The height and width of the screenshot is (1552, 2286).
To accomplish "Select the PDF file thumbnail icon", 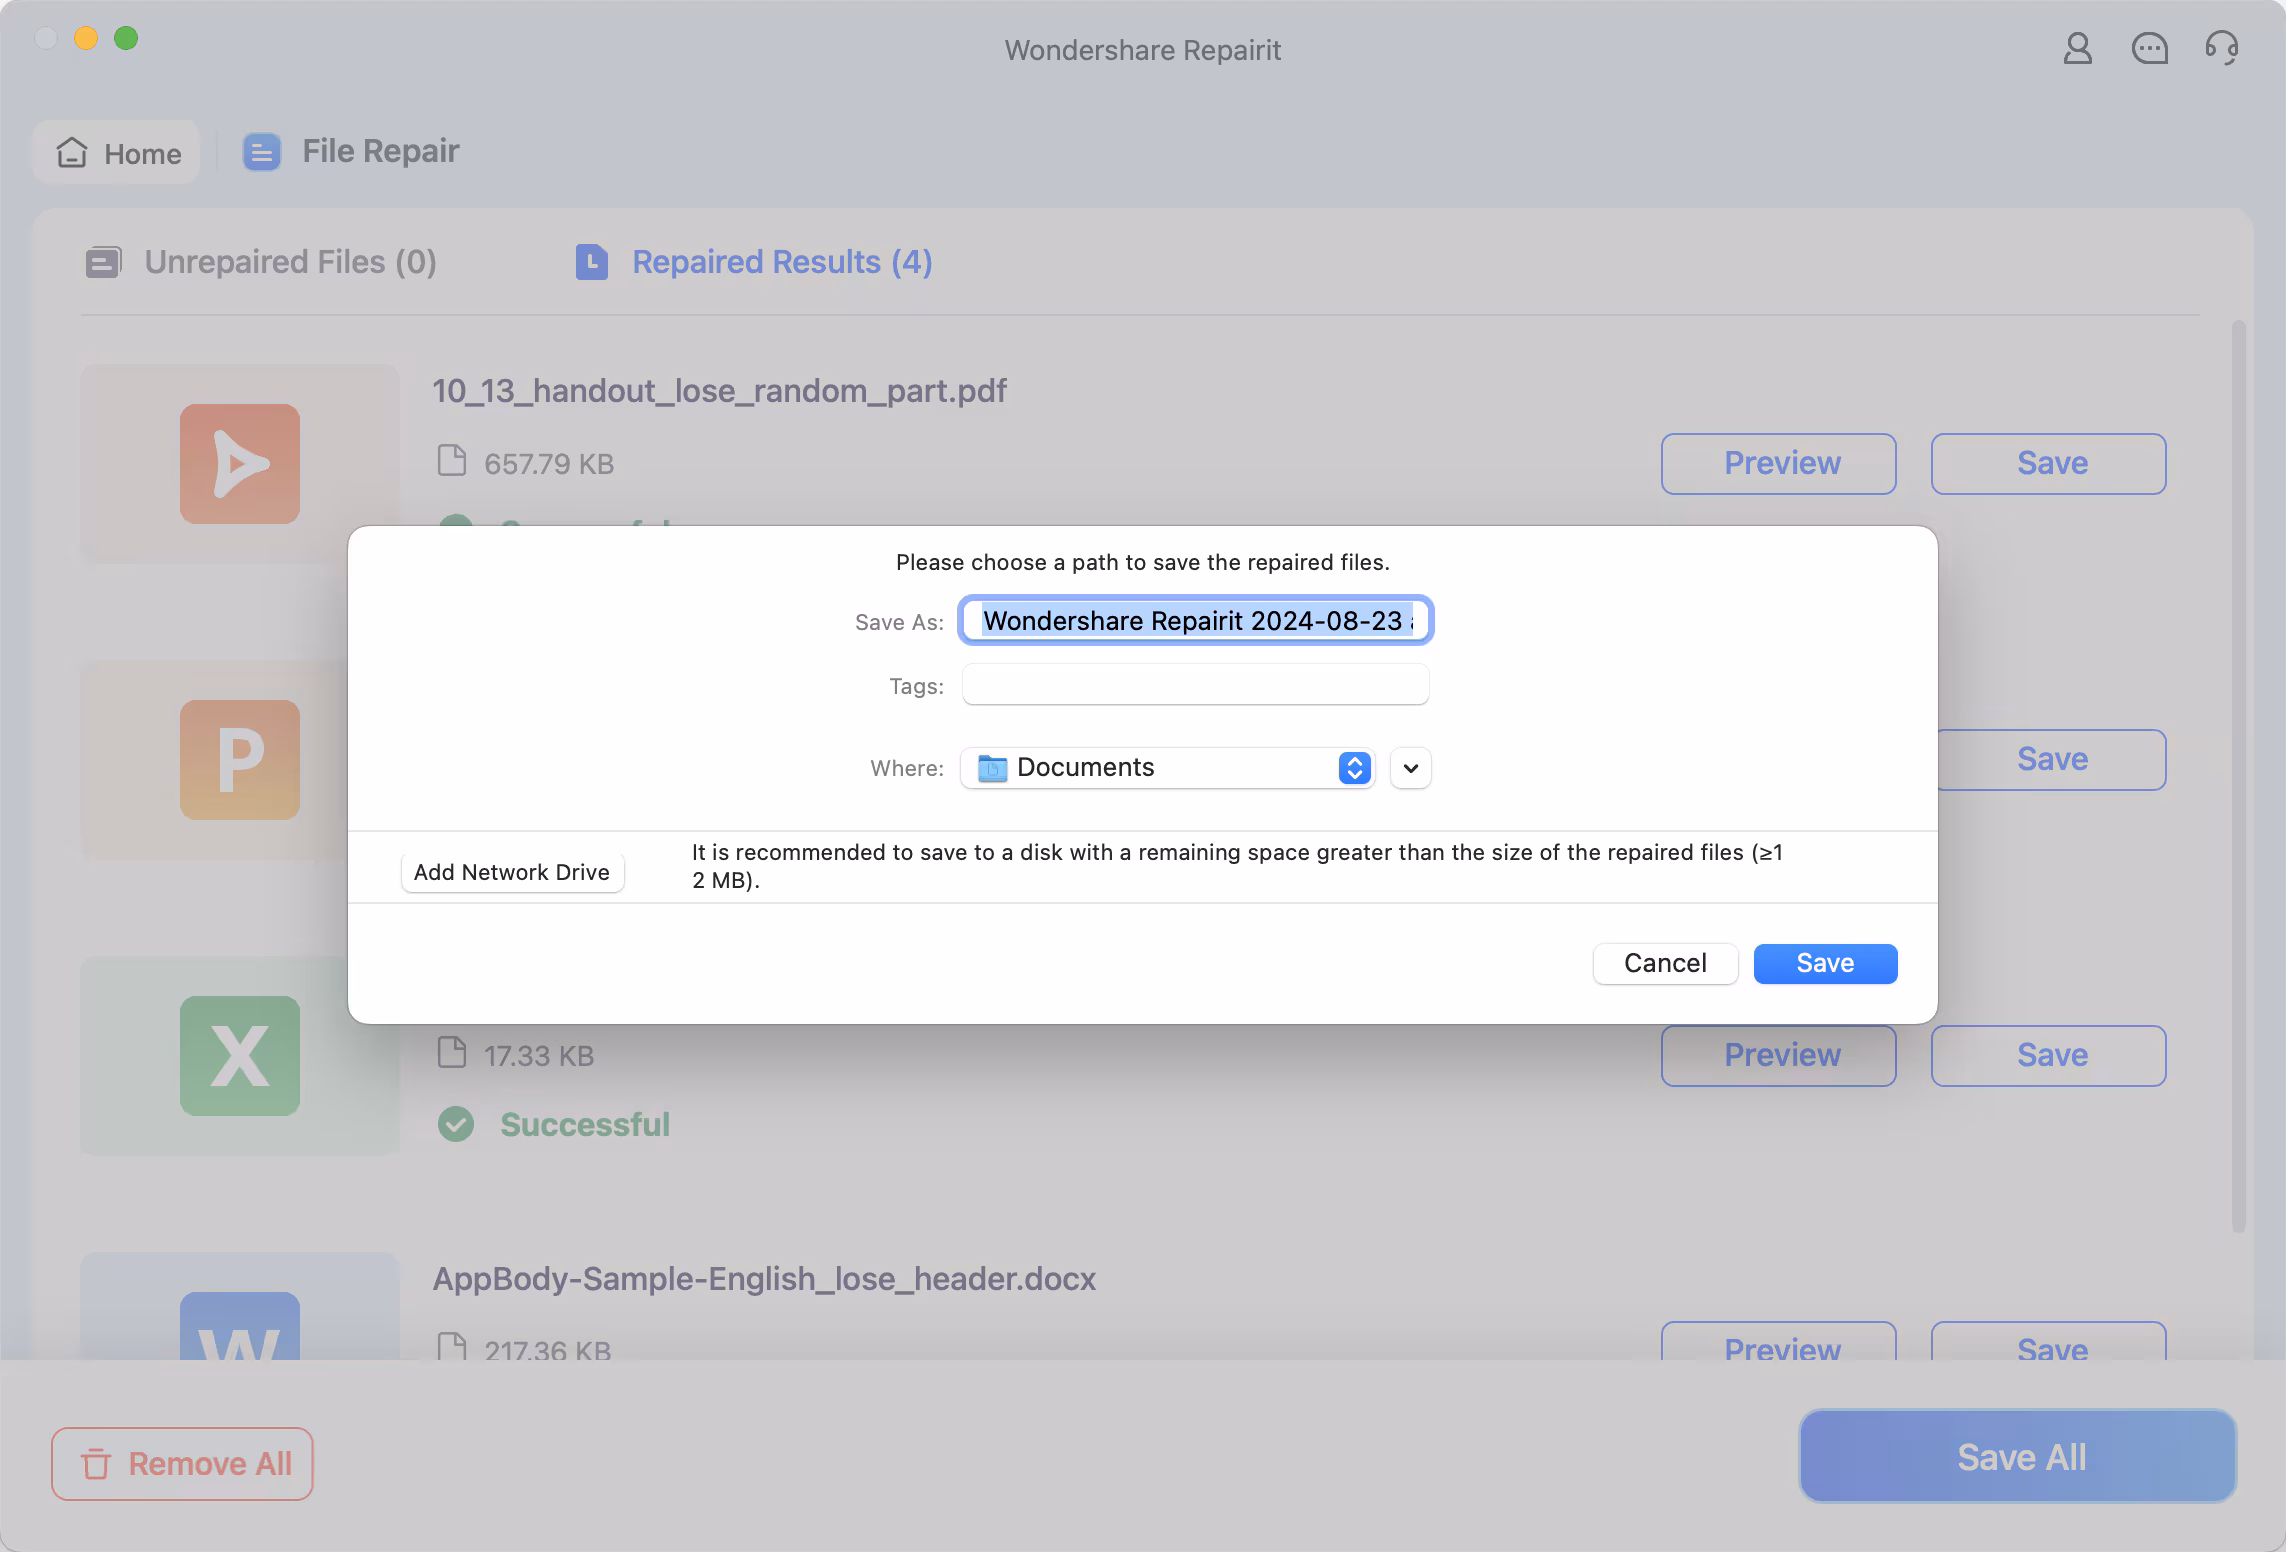I will coord(240,464).
